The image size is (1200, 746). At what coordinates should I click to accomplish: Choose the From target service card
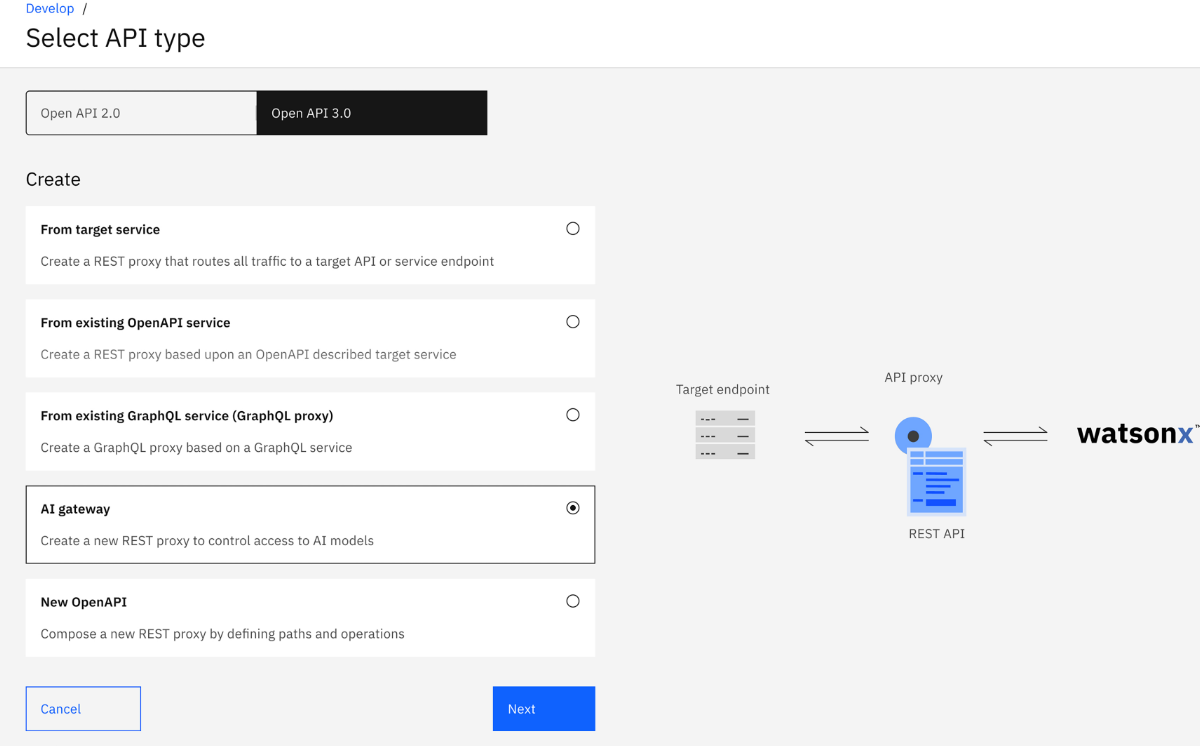coord(310,245)
